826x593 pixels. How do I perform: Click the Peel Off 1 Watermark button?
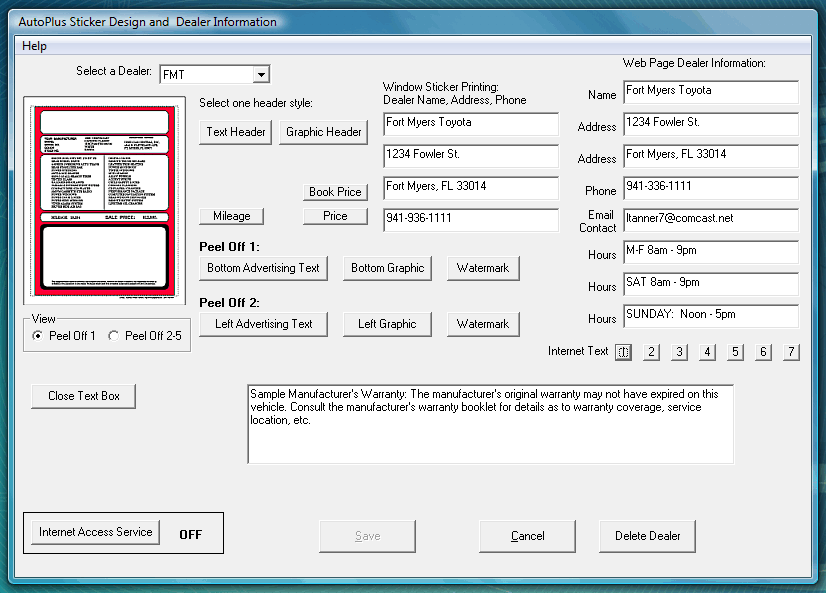point(483,268)
